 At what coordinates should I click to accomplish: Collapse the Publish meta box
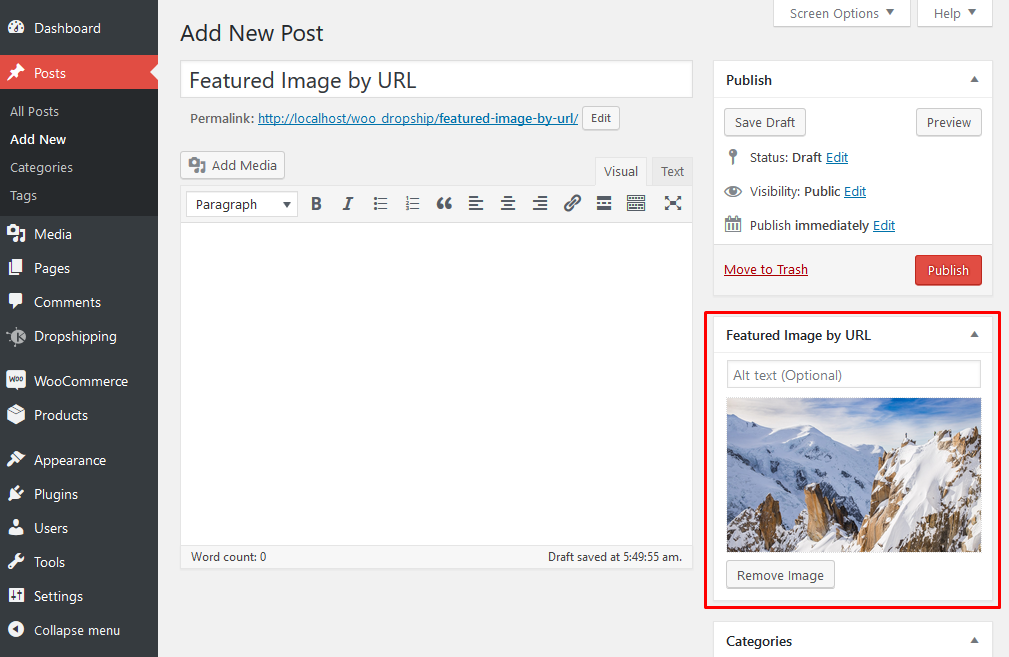pos(974,80)
